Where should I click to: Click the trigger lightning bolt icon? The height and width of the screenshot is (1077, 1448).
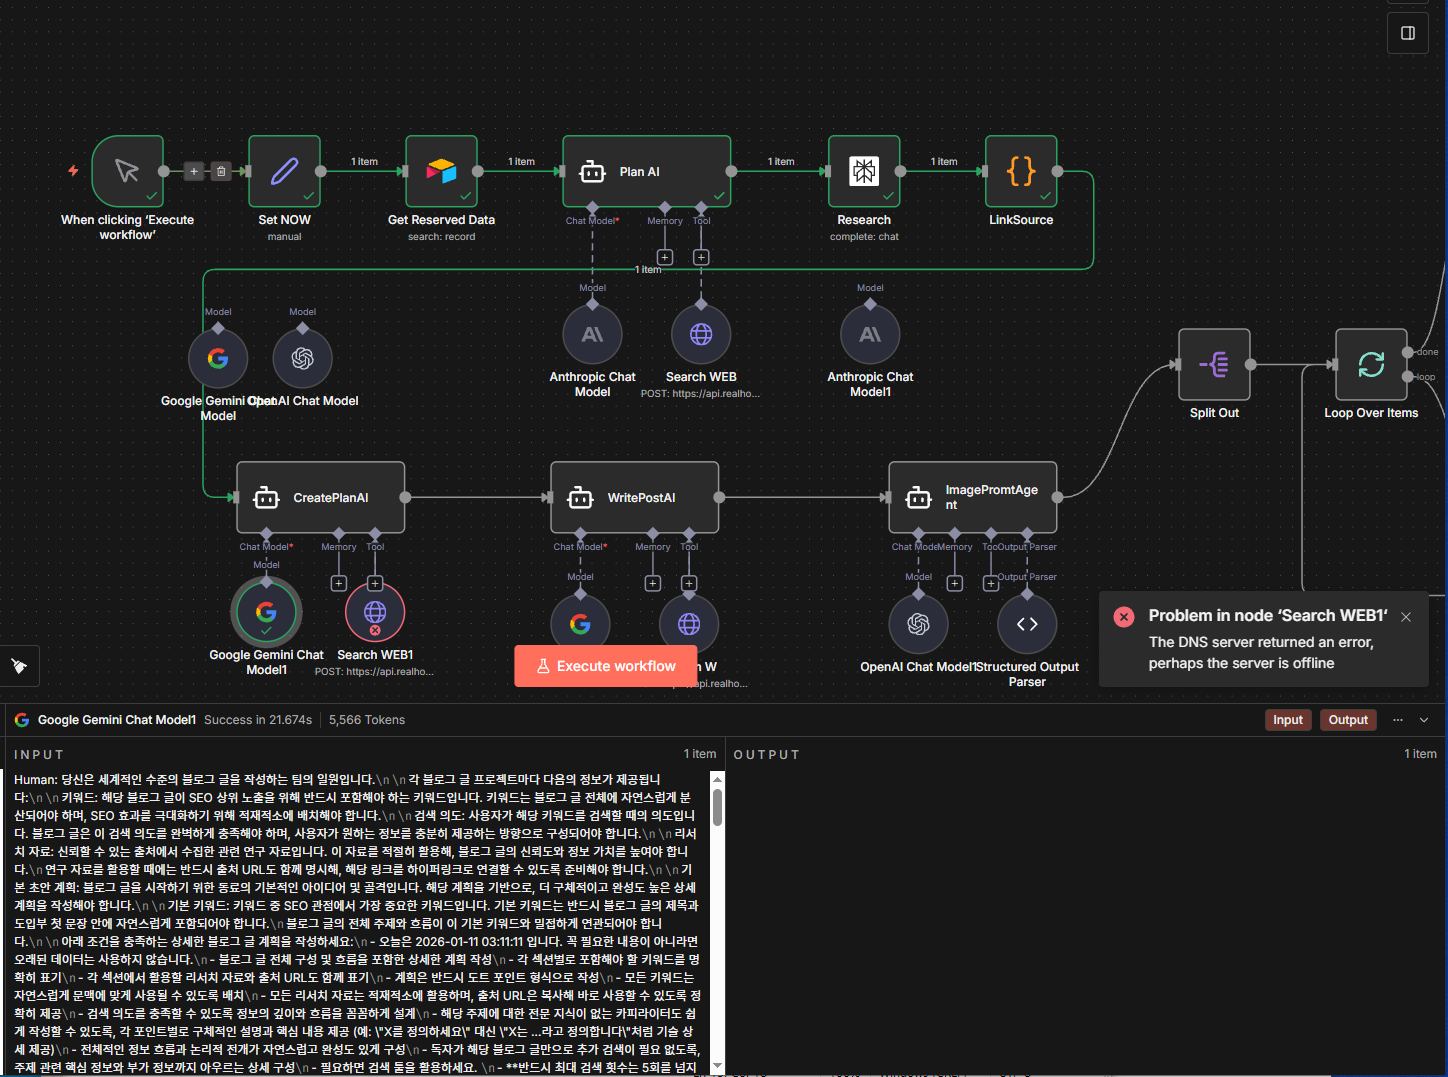click(x=73, y=171)
